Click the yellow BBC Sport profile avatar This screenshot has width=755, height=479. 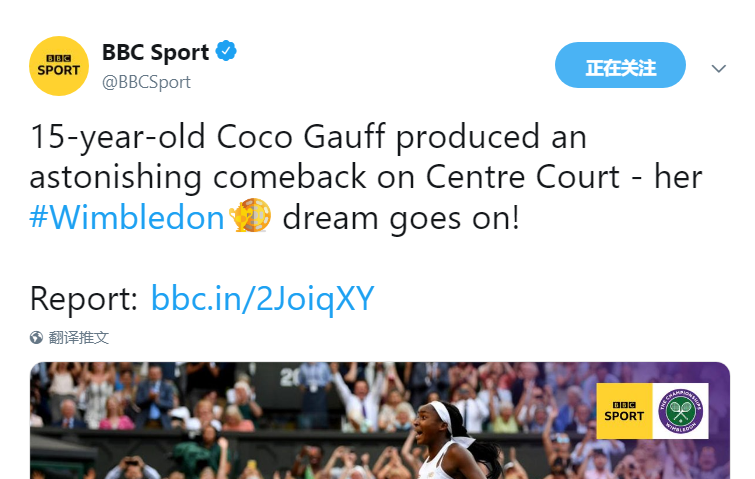tap(59, 66)
